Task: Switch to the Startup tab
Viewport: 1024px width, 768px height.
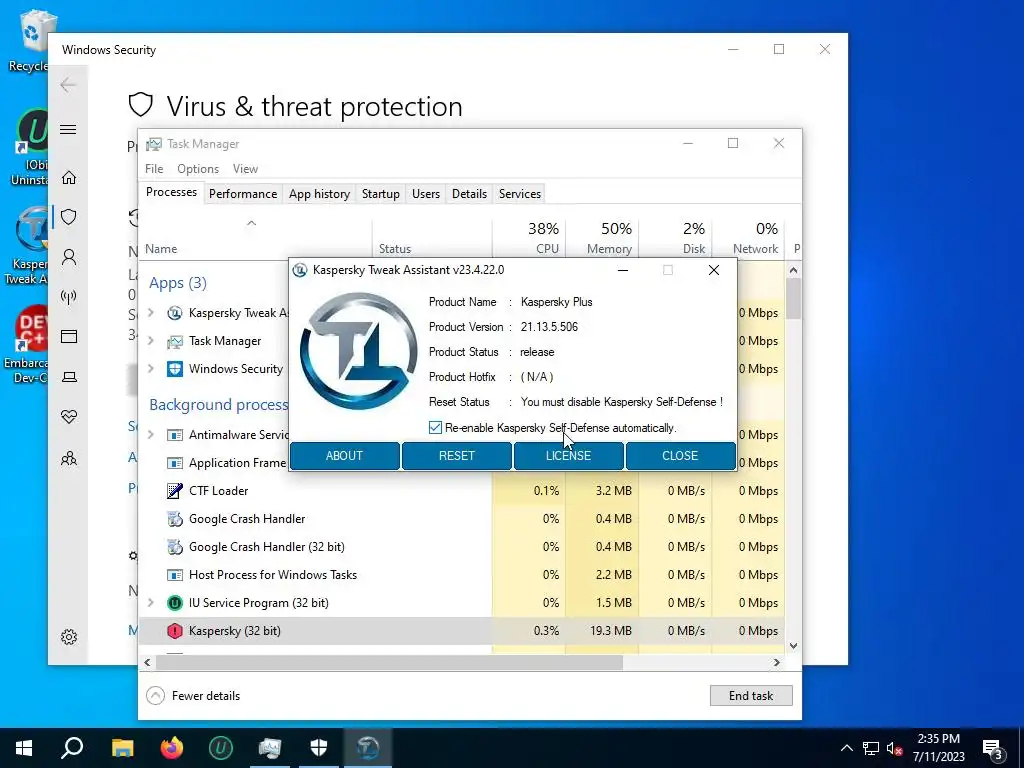Action: (x=381, y=194)
